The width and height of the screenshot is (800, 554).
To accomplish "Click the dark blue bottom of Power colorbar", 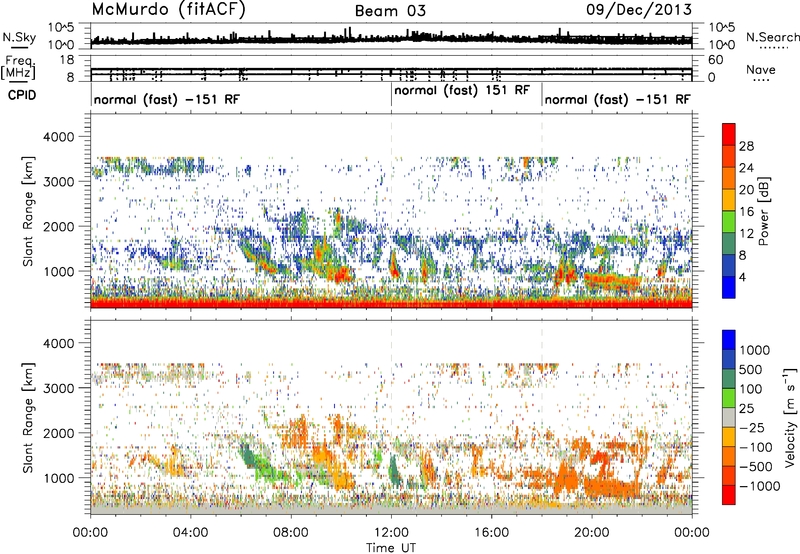I will tap(729, 287).
